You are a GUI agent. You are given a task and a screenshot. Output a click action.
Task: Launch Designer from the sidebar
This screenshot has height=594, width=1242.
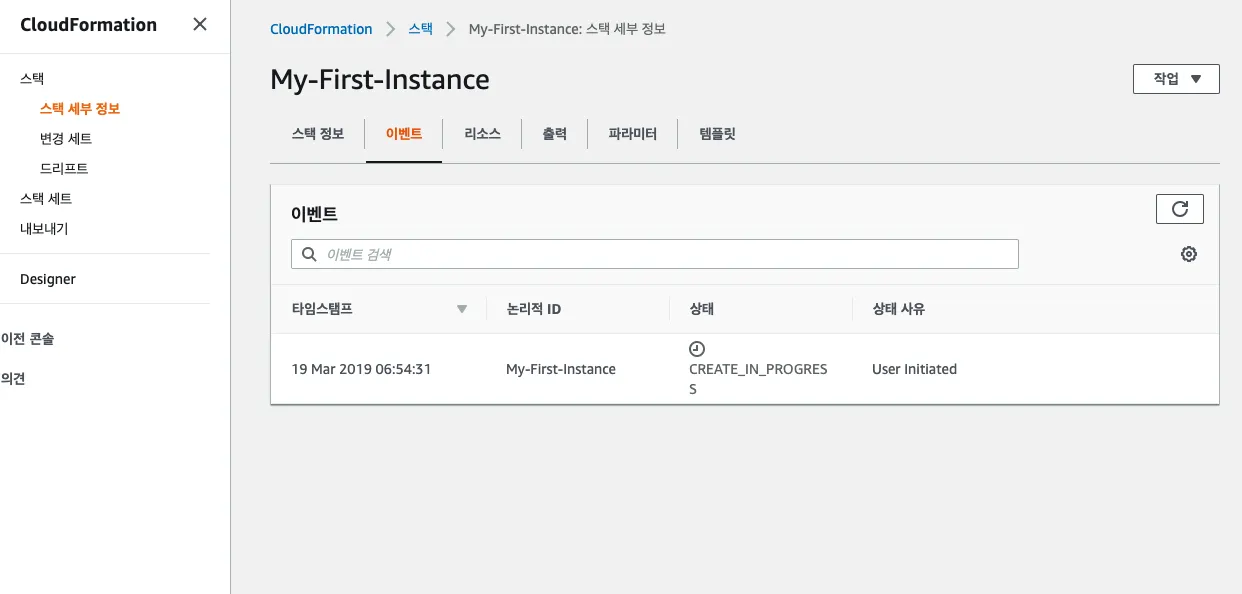[48, 279]
